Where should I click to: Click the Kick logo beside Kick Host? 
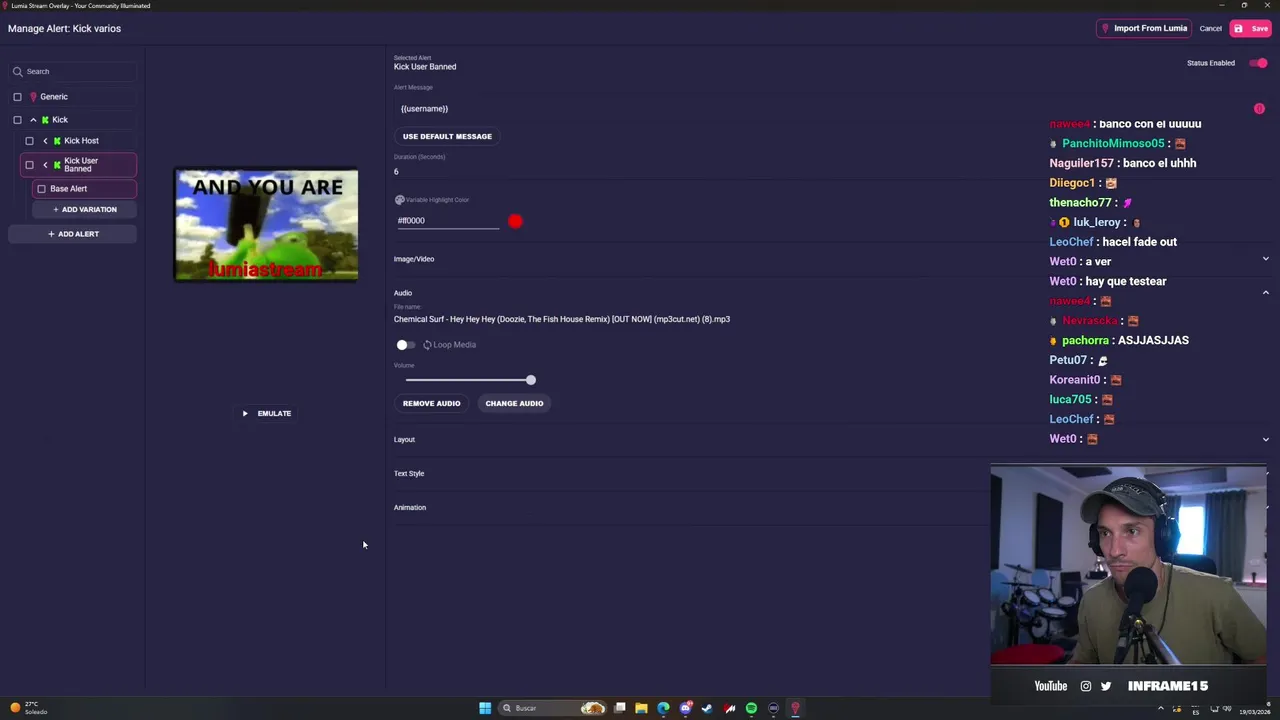[x=57, y=141]
